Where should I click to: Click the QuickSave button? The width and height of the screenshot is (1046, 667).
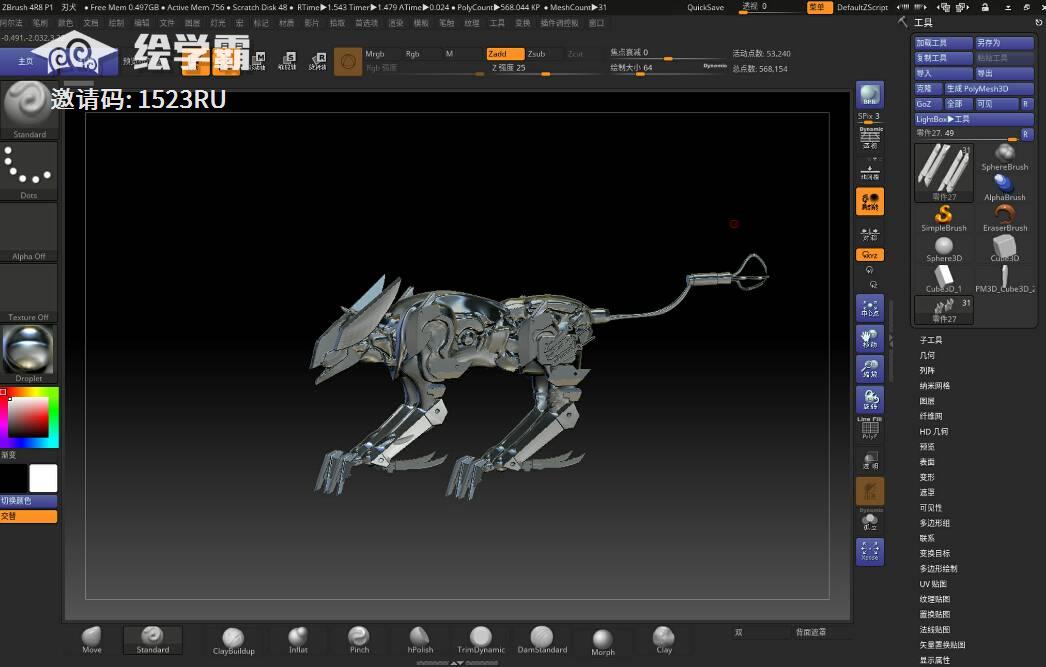tap(705, 7)
